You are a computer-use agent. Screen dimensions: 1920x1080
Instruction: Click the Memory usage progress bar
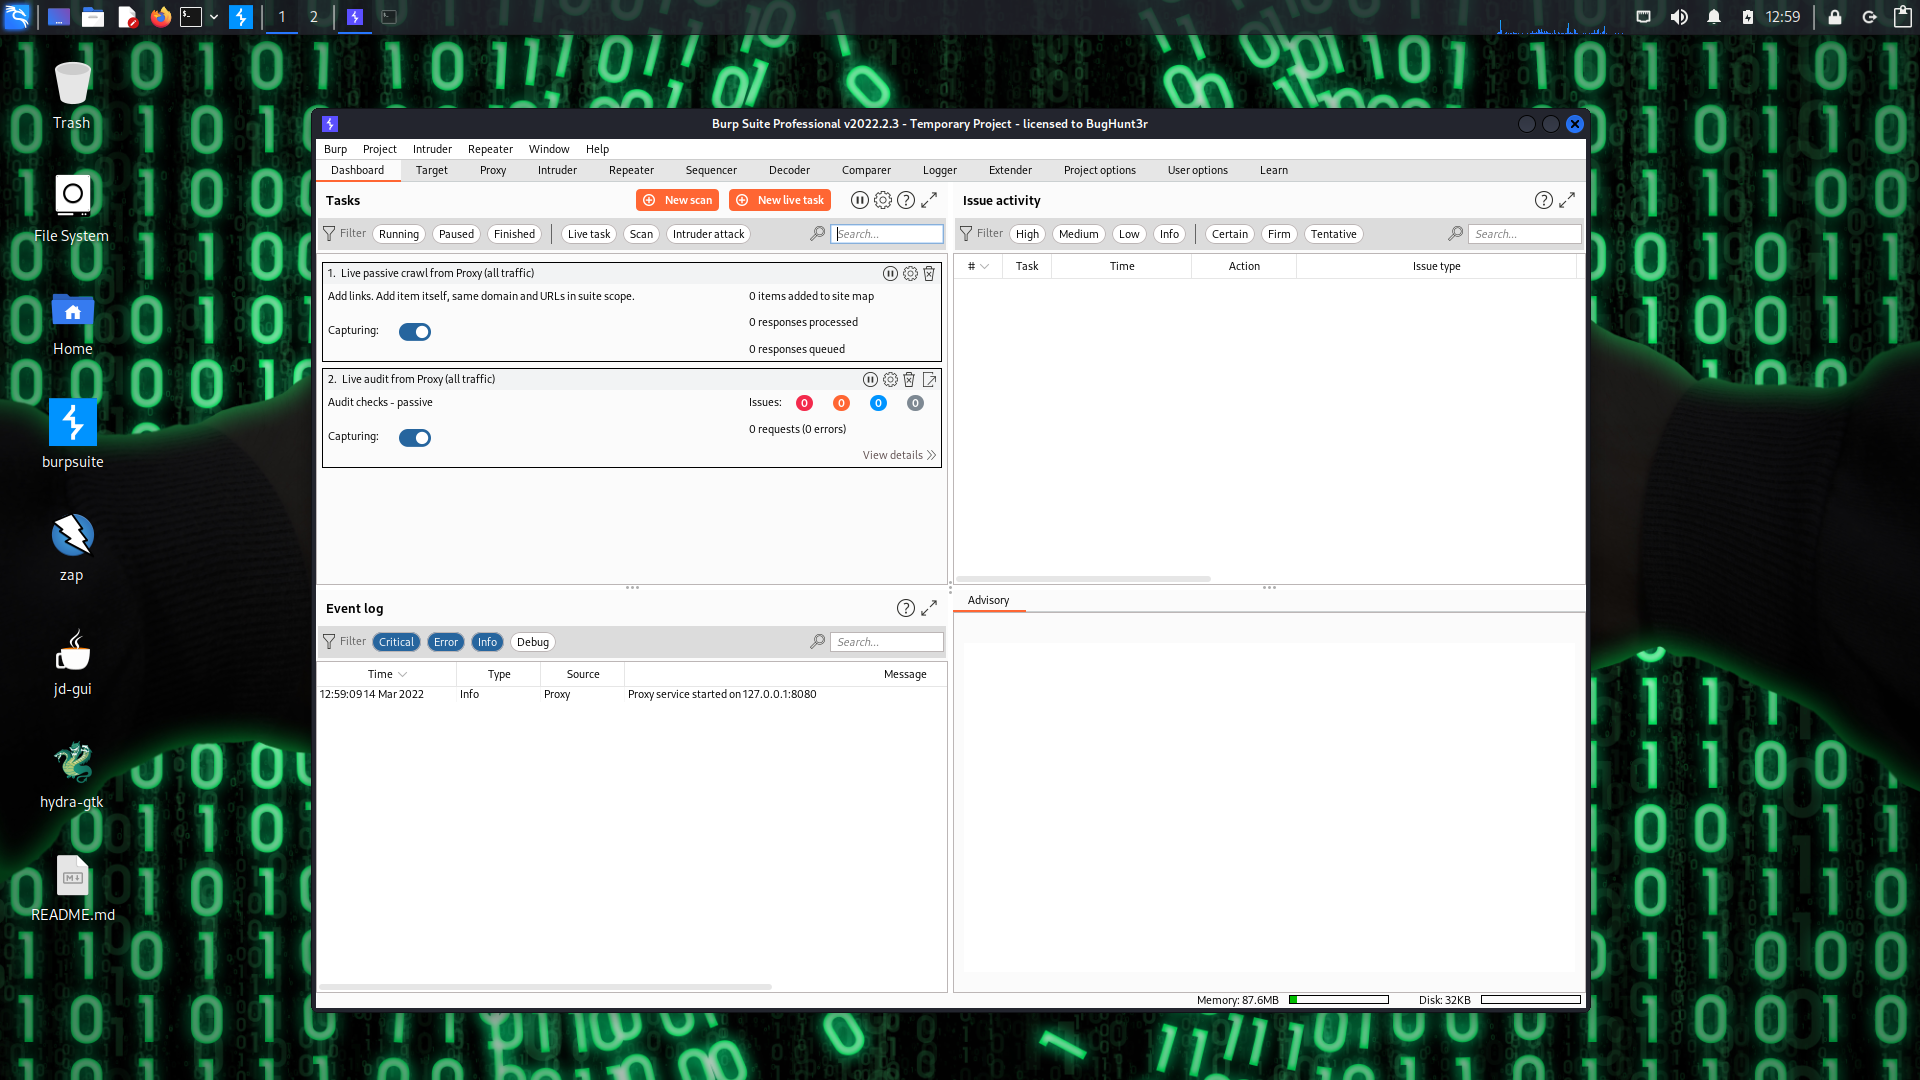[x=1339, y=1000]
